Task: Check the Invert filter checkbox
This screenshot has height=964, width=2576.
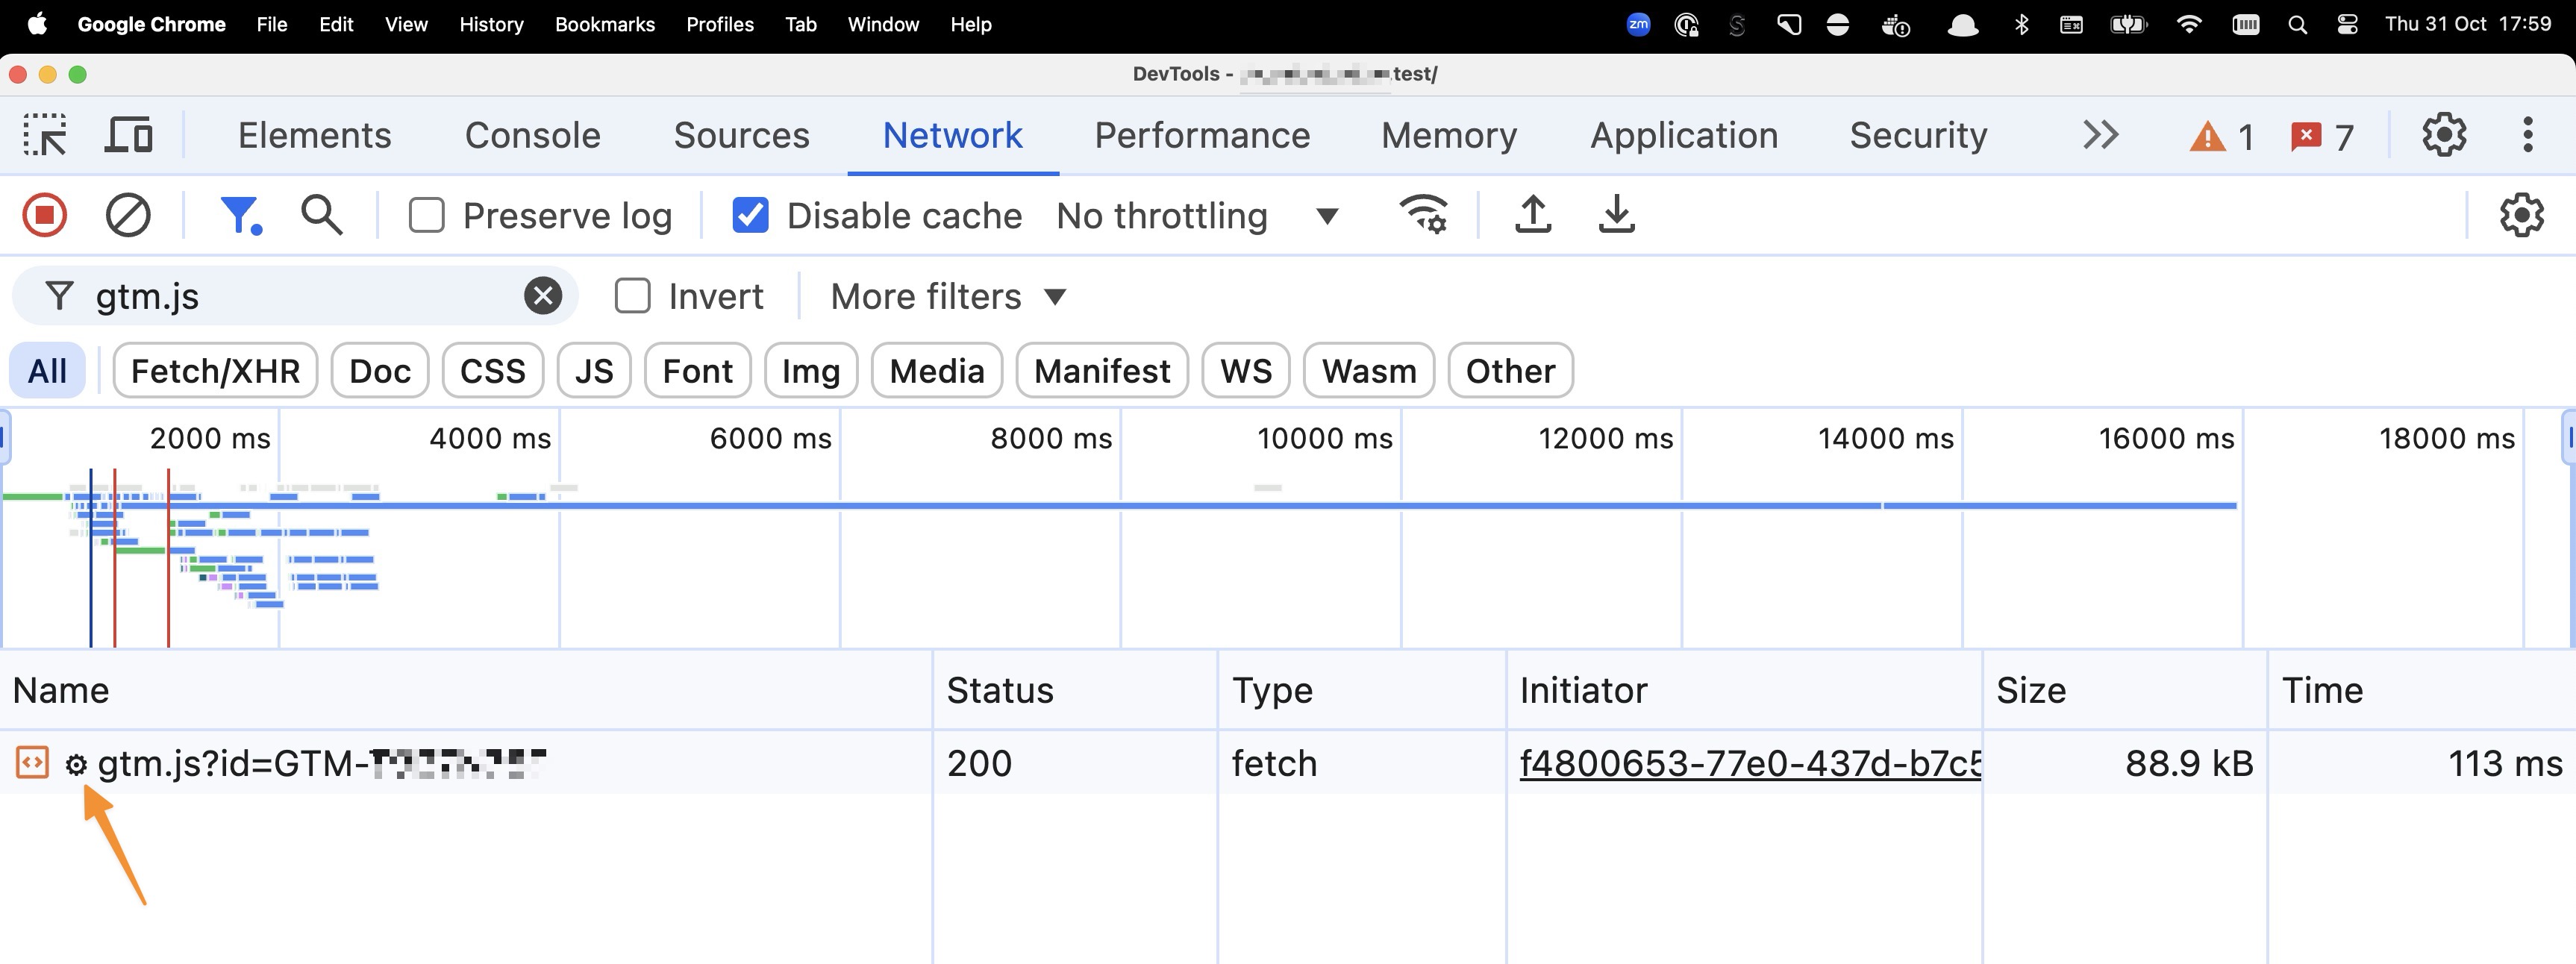Action: tap(632, 296)
